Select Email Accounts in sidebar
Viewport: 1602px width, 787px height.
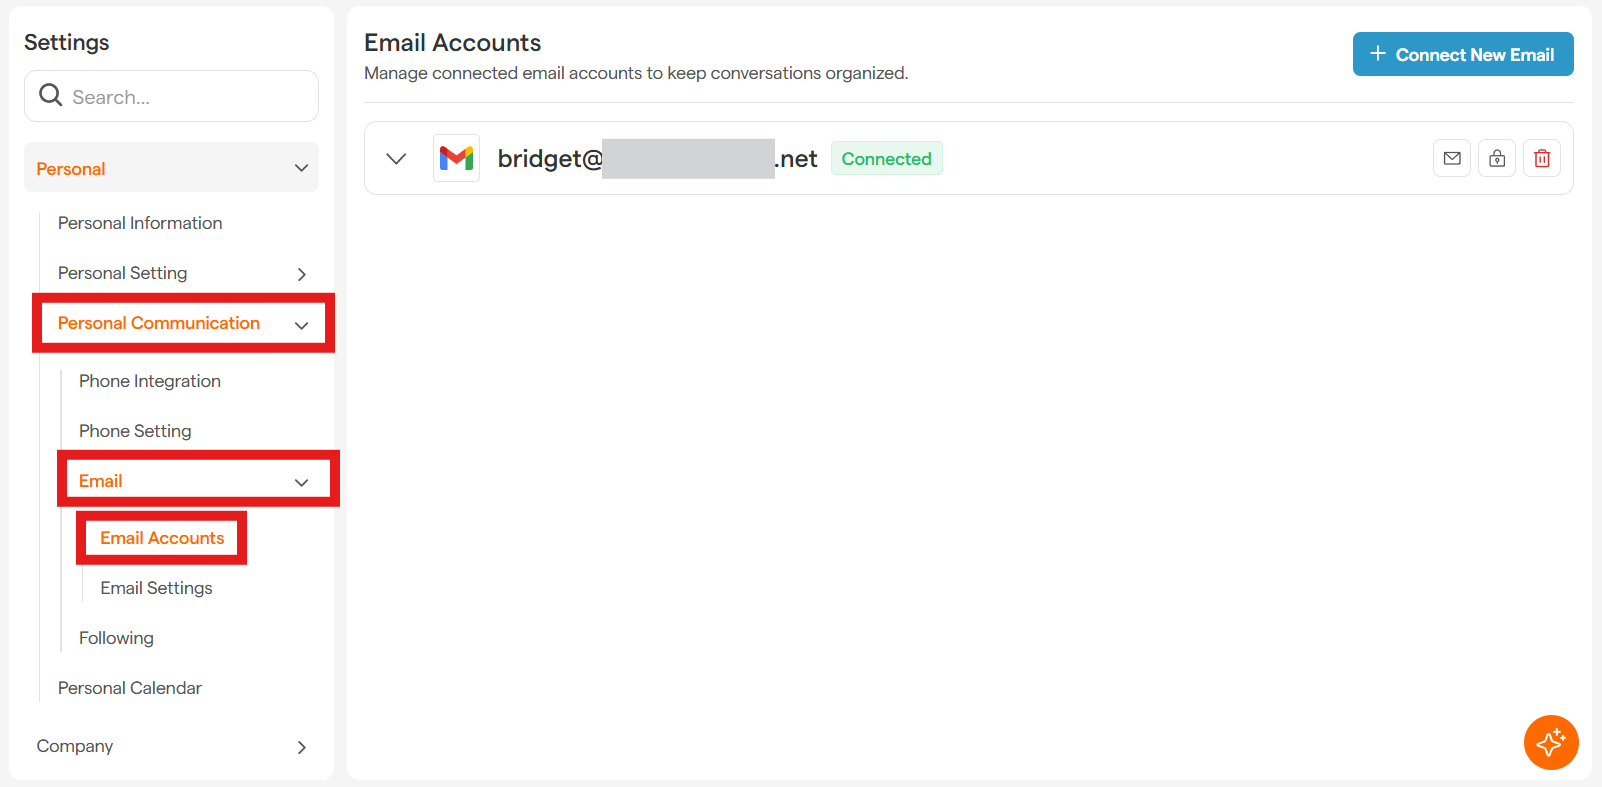coord(162,538)
